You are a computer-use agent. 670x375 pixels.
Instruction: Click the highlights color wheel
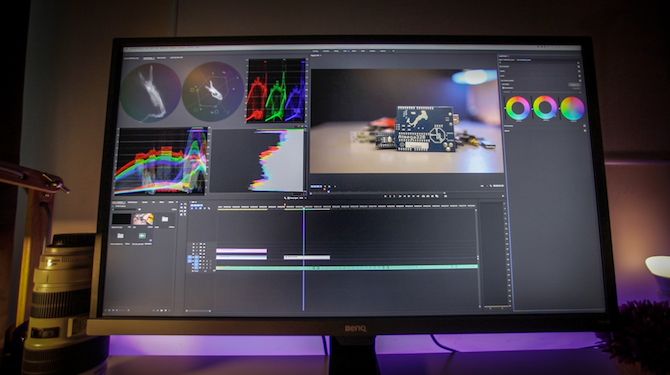click(572, 108)
